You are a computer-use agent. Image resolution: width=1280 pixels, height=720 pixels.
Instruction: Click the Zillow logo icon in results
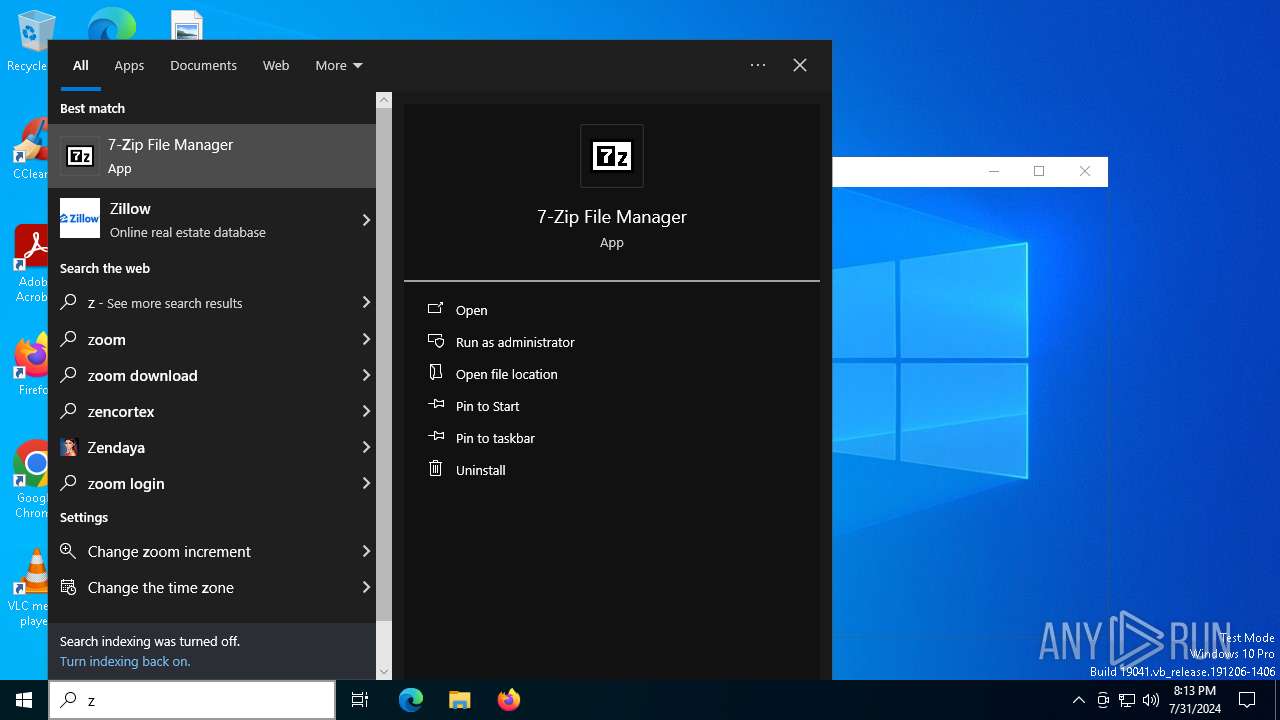point(80,218)
